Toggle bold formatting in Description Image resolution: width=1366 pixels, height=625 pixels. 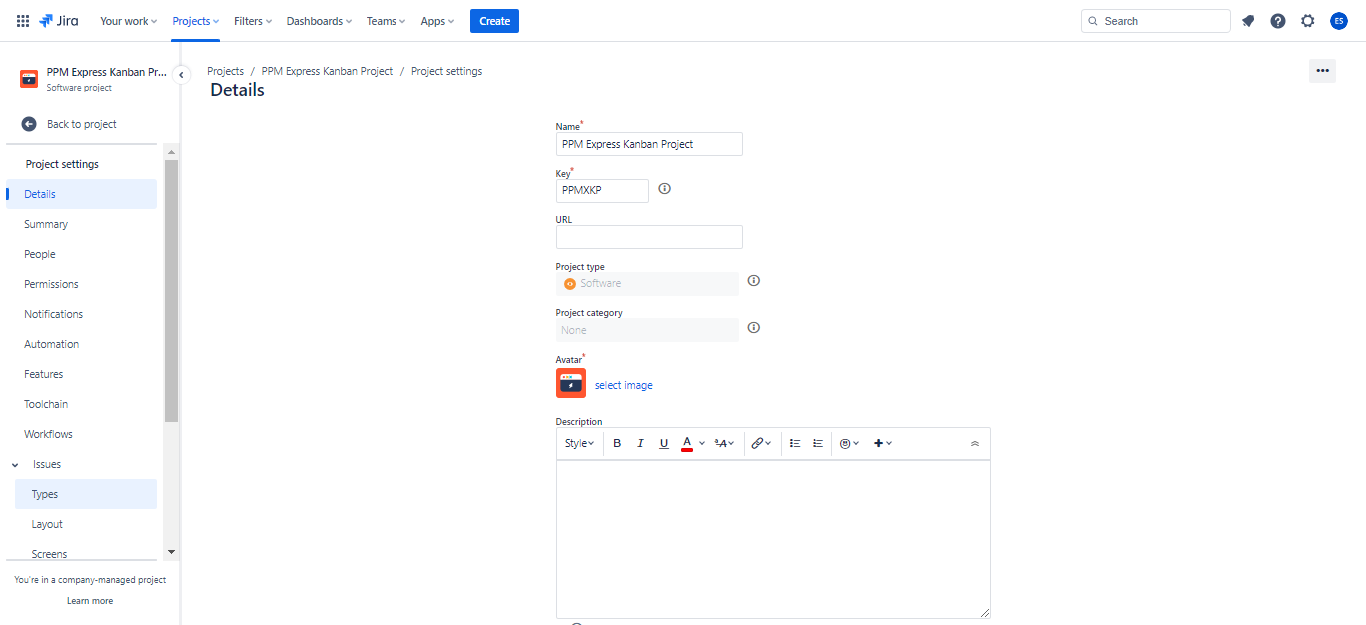617,443
